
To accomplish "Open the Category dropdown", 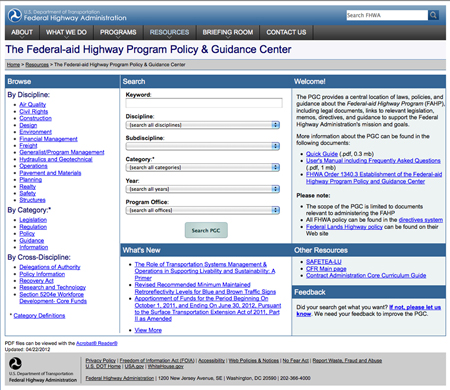I will [x=203, y=167].
